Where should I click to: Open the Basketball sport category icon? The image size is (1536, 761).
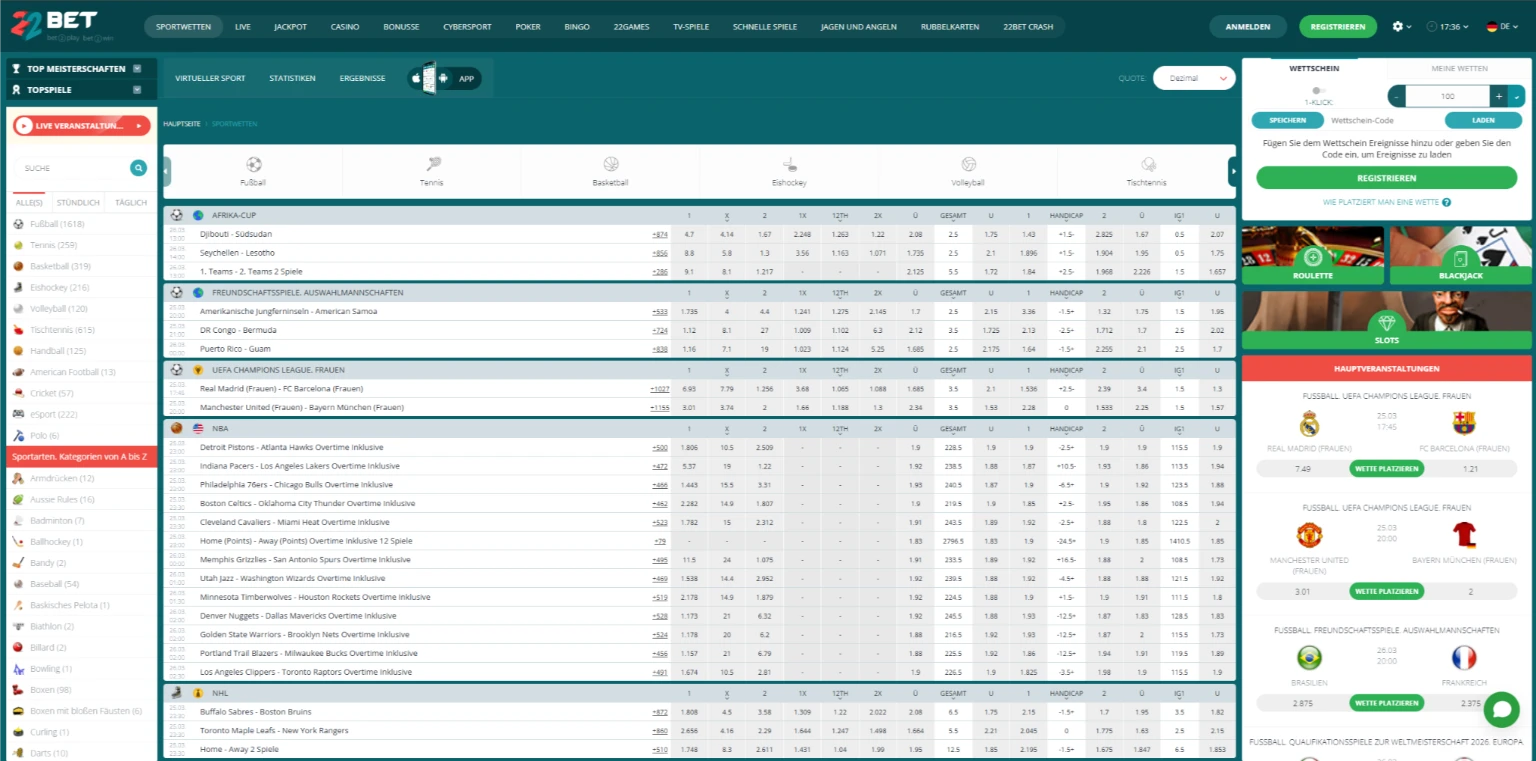tap(610, 166)
